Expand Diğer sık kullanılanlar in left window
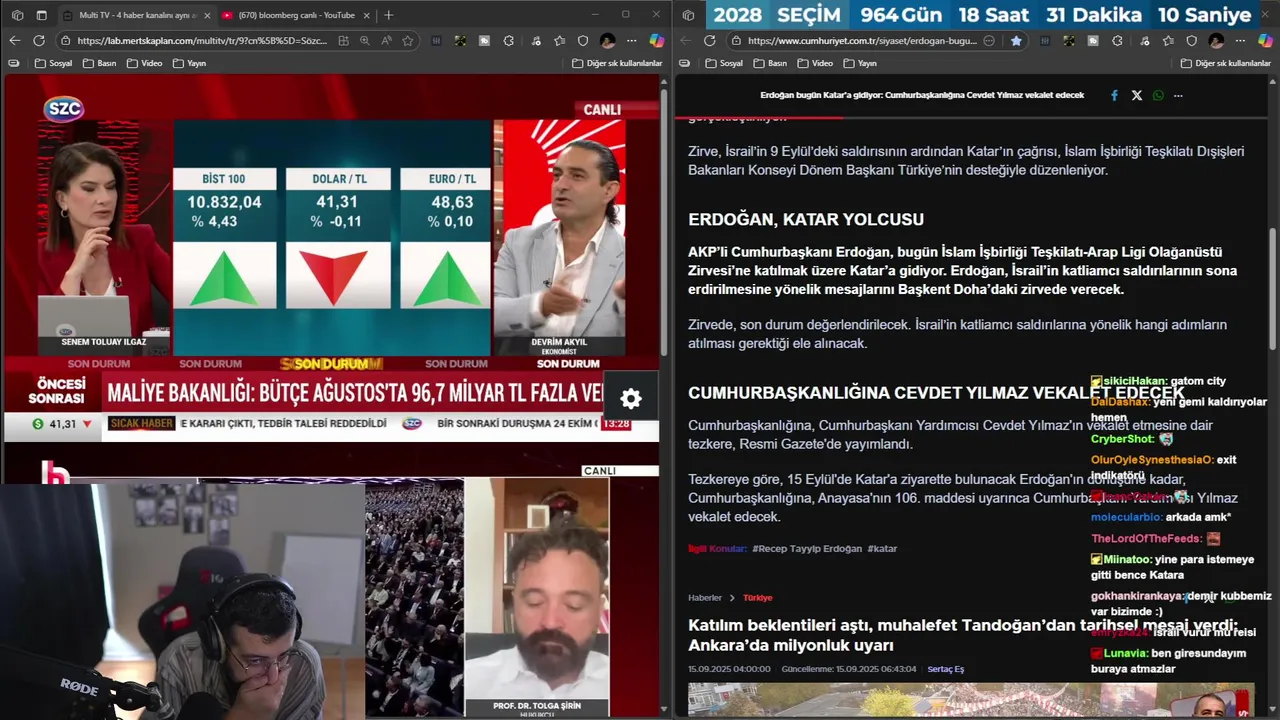 click(x=617, y=63)
